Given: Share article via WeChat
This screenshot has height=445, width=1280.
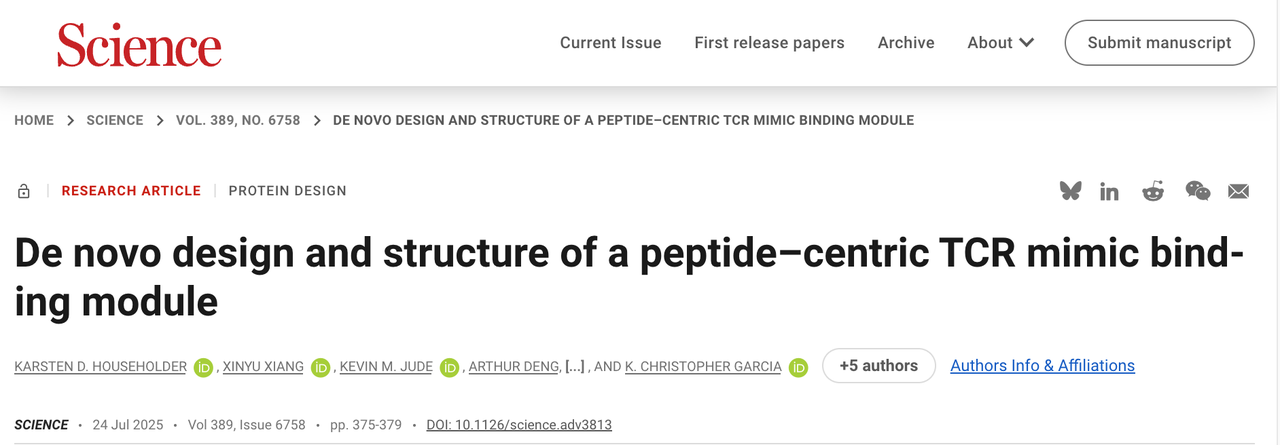Looking at the screenshot, I should tap(1197, 191).
